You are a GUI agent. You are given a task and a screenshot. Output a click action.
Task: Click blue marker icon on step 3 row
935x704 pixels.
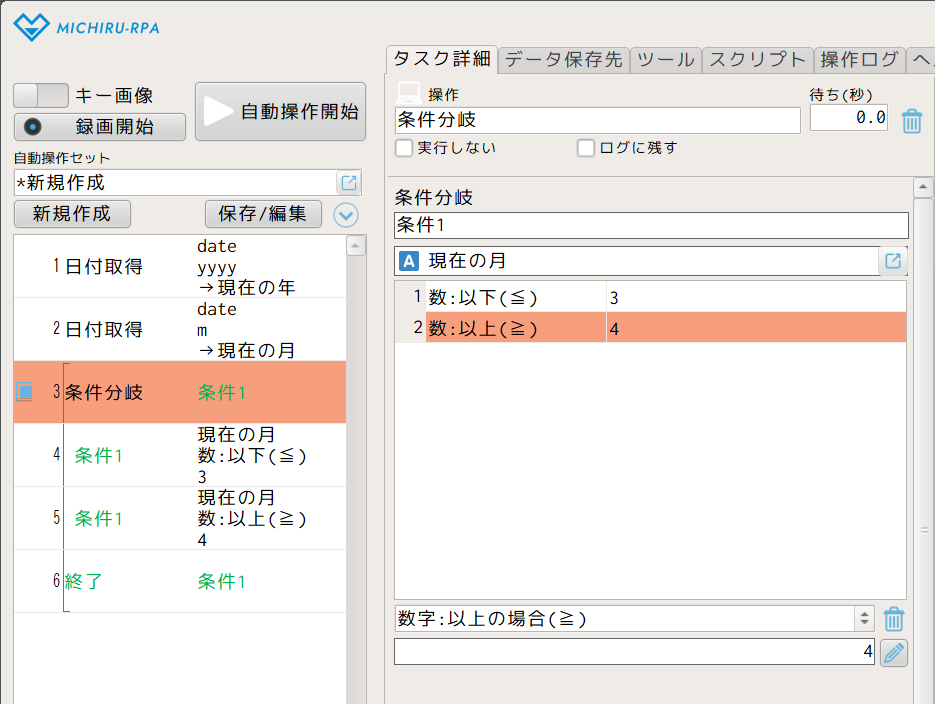click(x=24, y=392)
